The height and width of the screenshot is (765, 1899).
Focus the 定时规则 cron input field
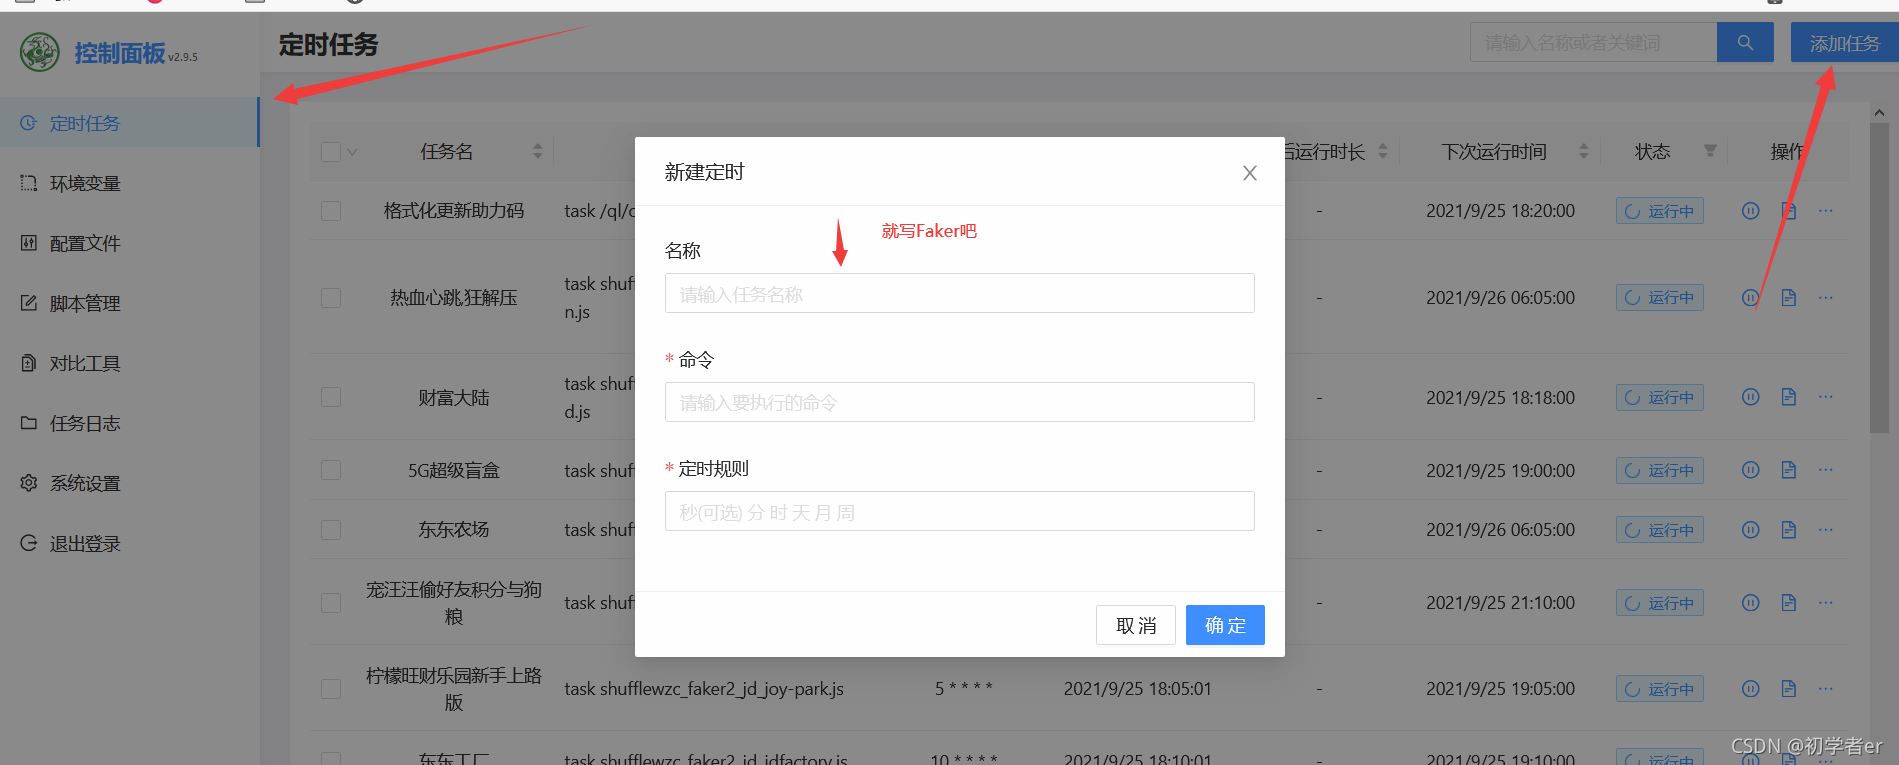pos(960,511)
